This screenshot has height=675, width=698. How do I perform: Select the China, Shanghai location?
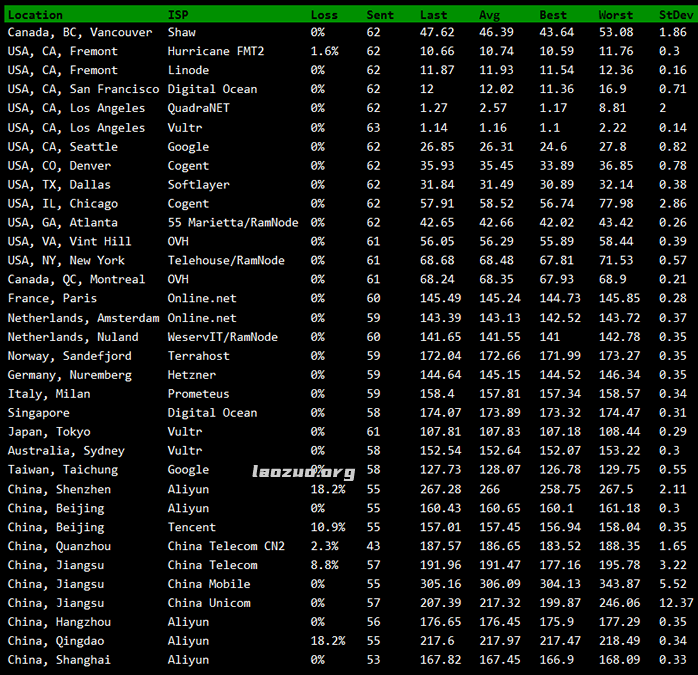(x=59, y=660)
